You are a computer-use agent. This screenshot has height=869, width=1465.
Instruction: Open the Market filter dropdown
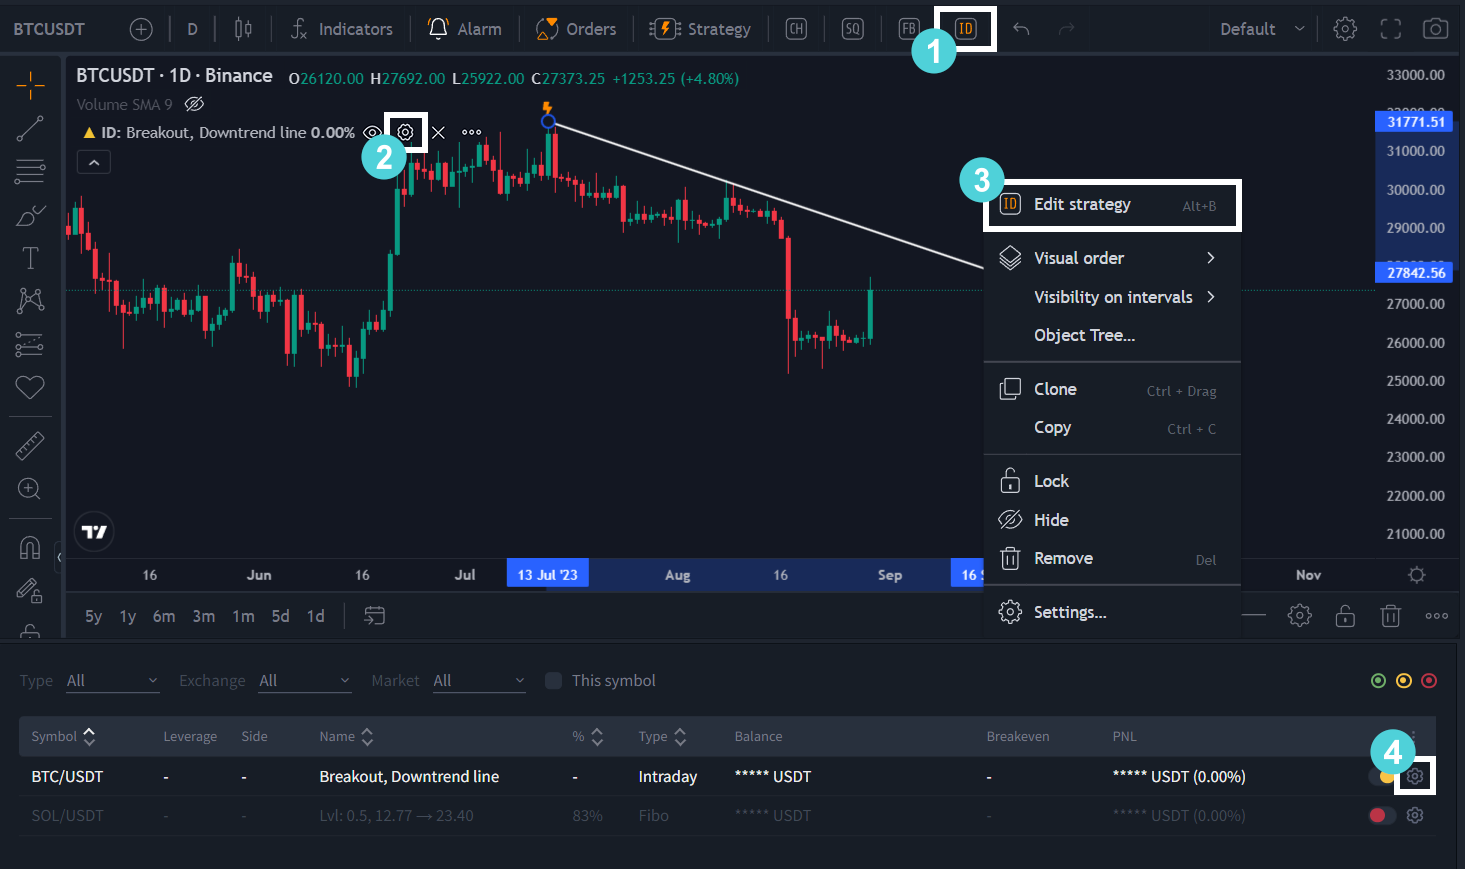click(x=479, y=681)
